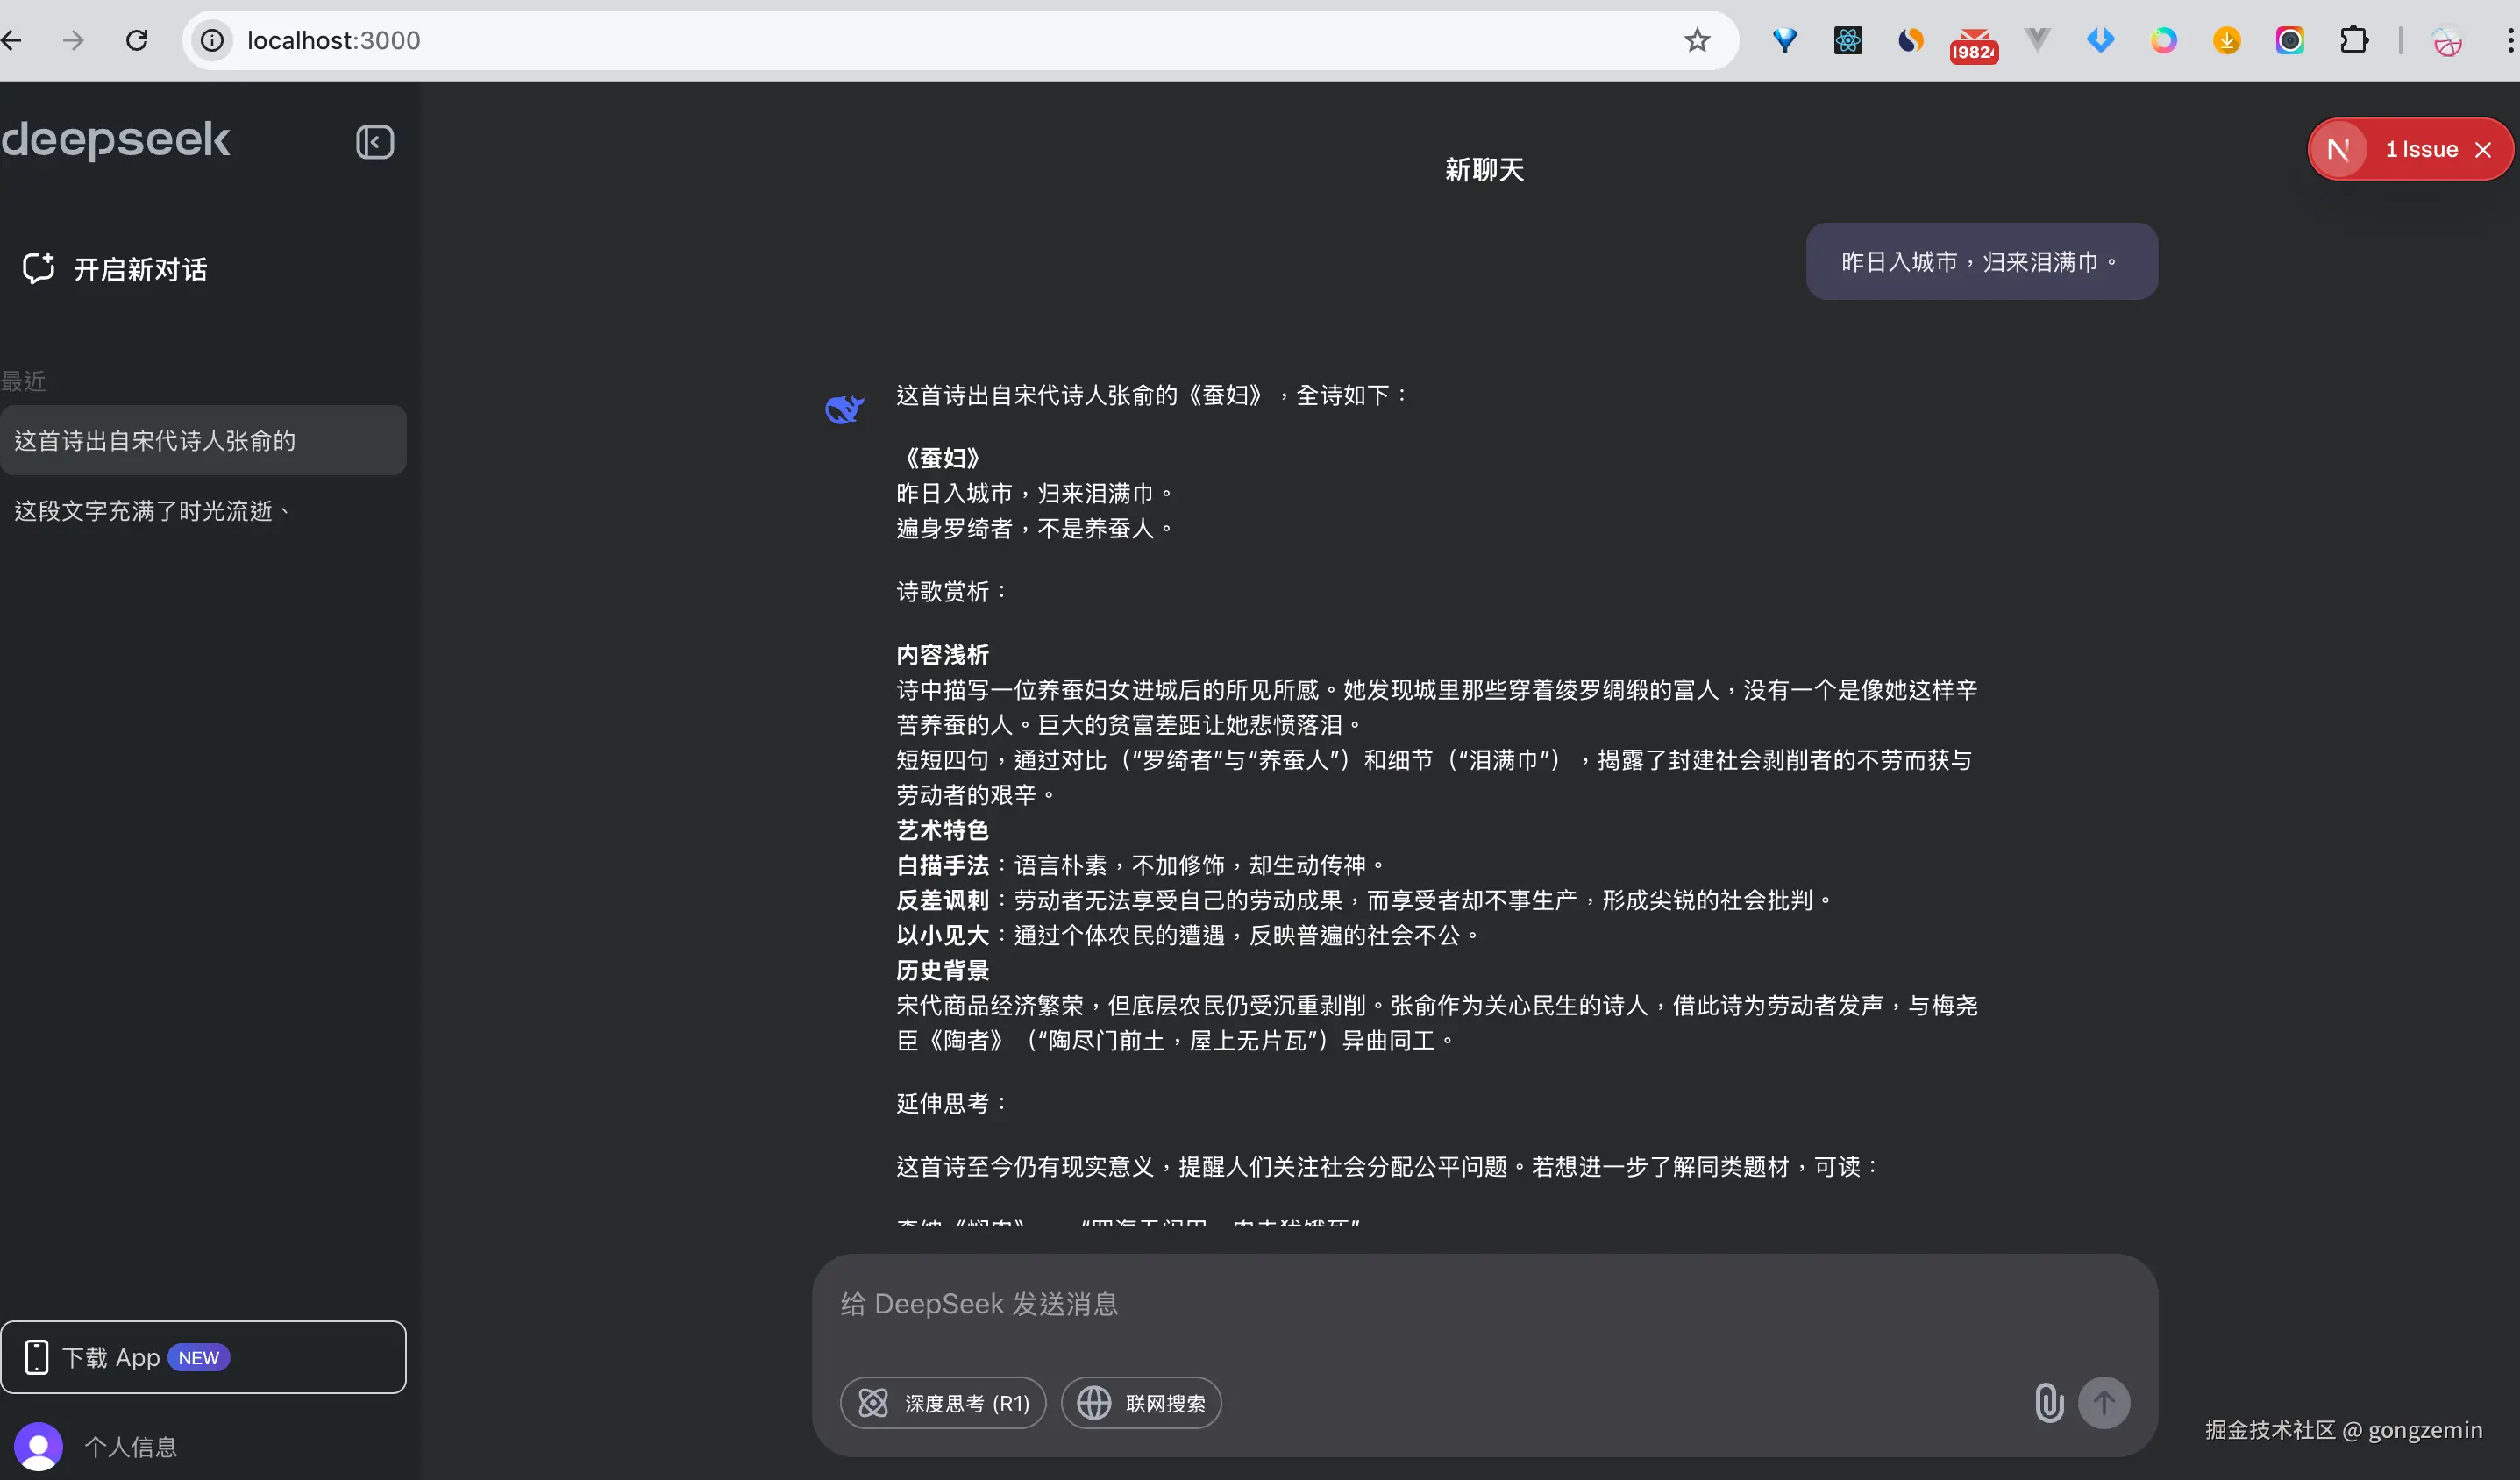Reload the page with refresh icon

point(137,40)
